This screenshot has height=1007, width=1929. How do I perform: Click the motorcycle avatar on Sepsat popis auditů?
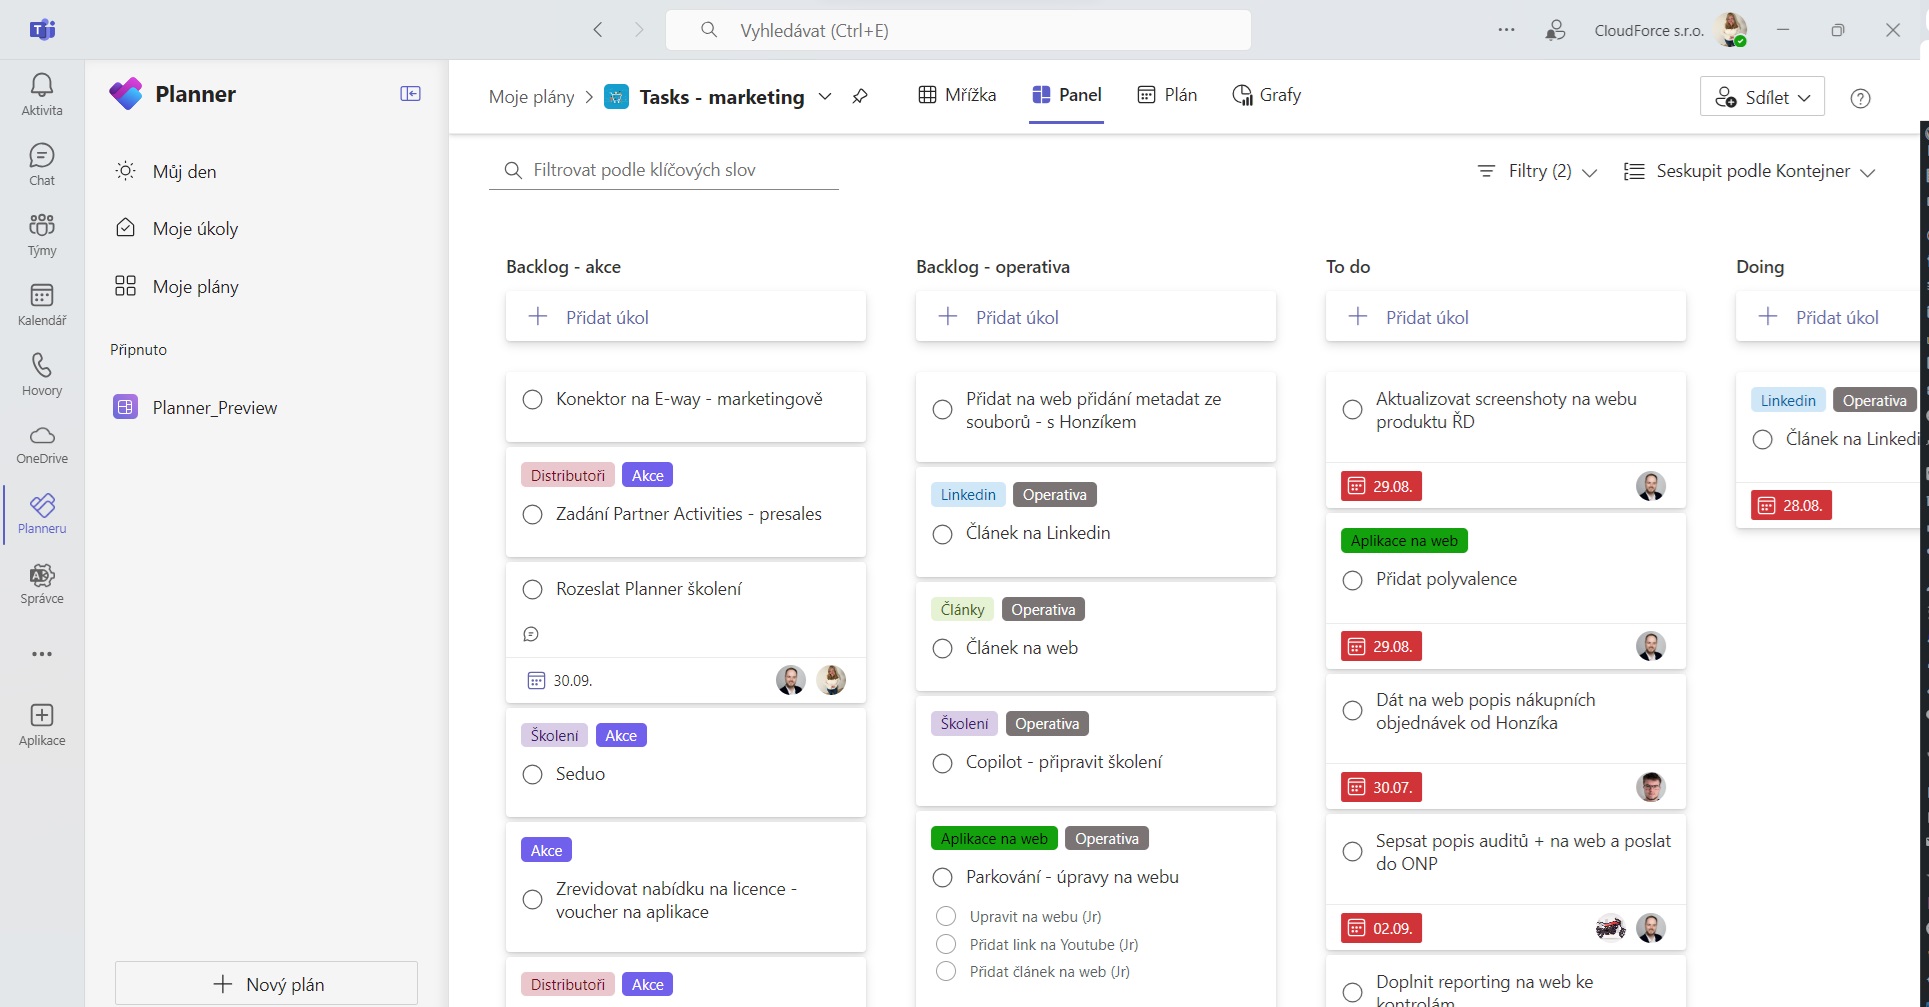tap(1610, 928)
